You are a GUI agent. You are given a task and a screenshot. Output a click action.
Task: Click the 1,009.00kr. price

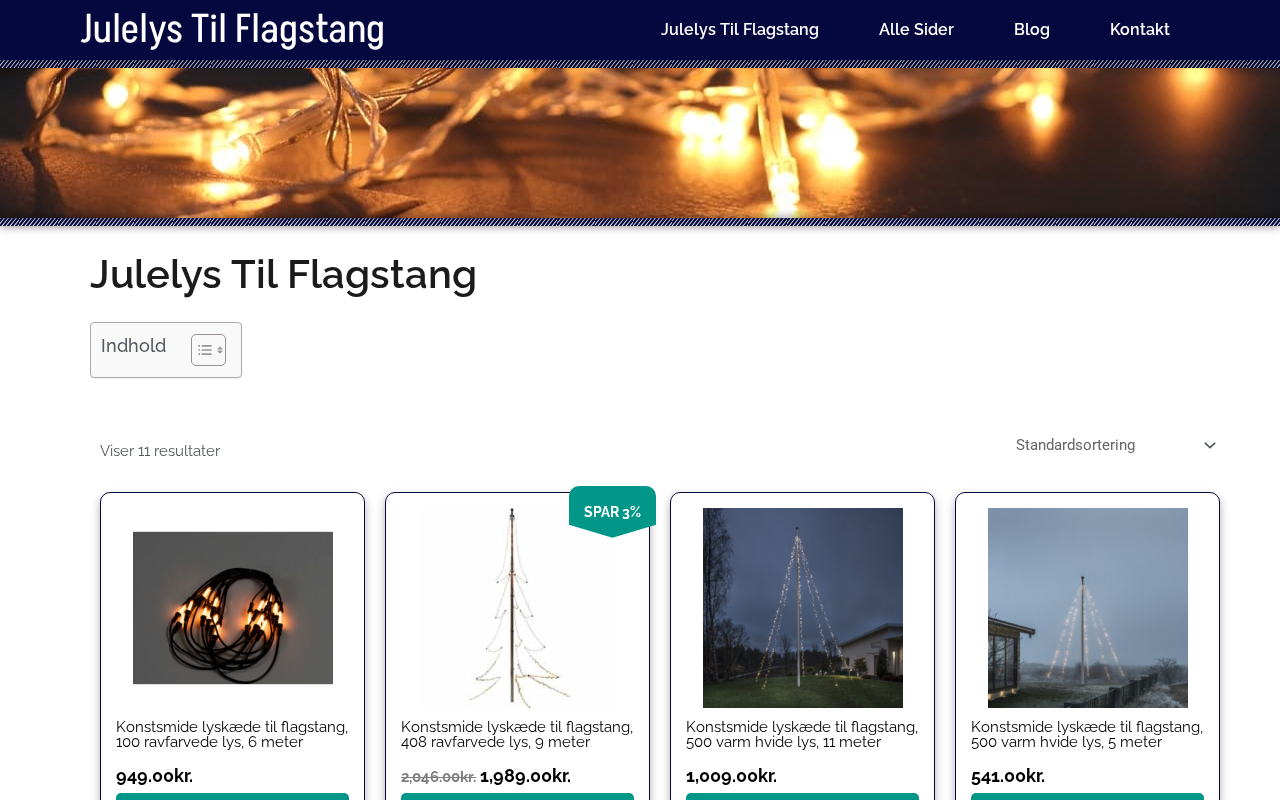(x=732, y=776)
